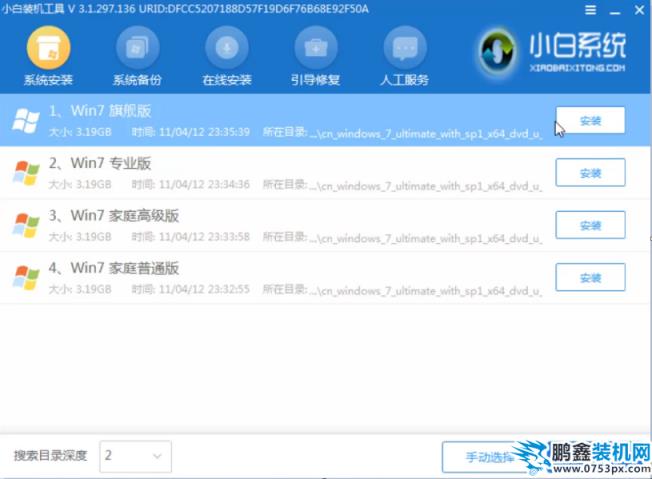Click the Windows flag icon for Win7 专业版

click(x=26, y=173)
